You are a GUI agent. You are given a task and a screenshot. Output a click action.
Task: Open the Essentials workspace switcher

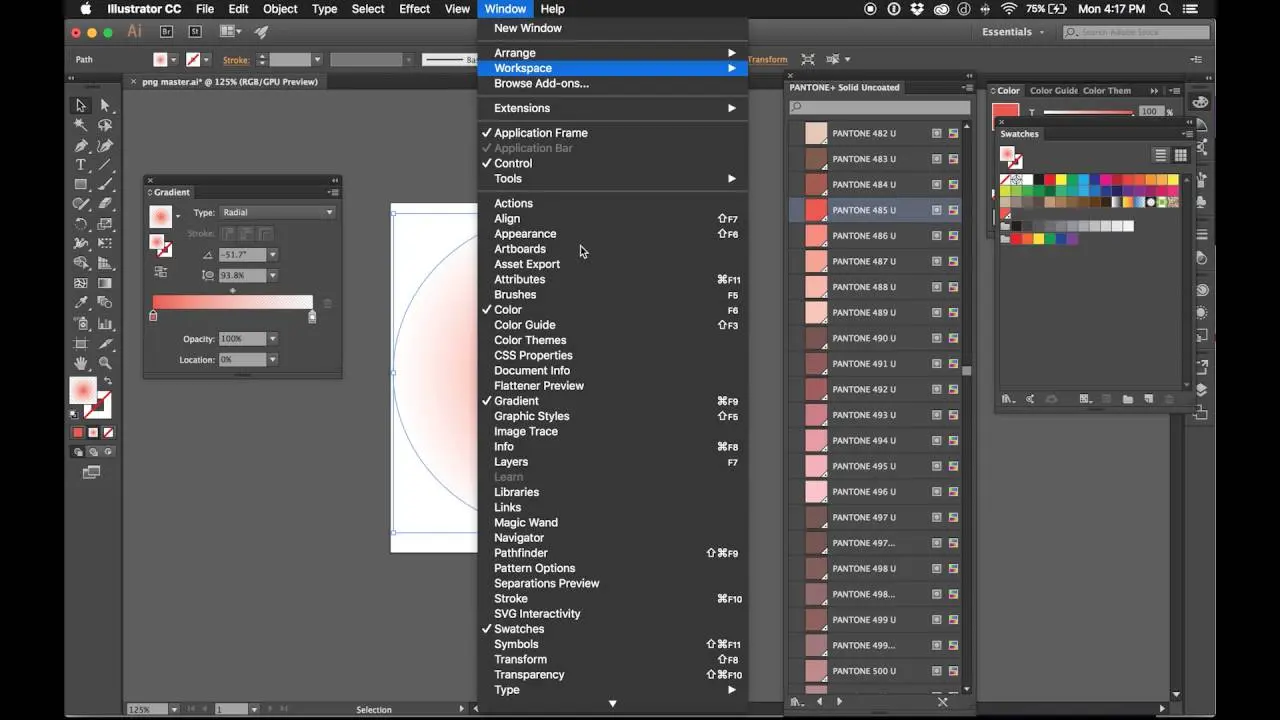coord(1012,32)
